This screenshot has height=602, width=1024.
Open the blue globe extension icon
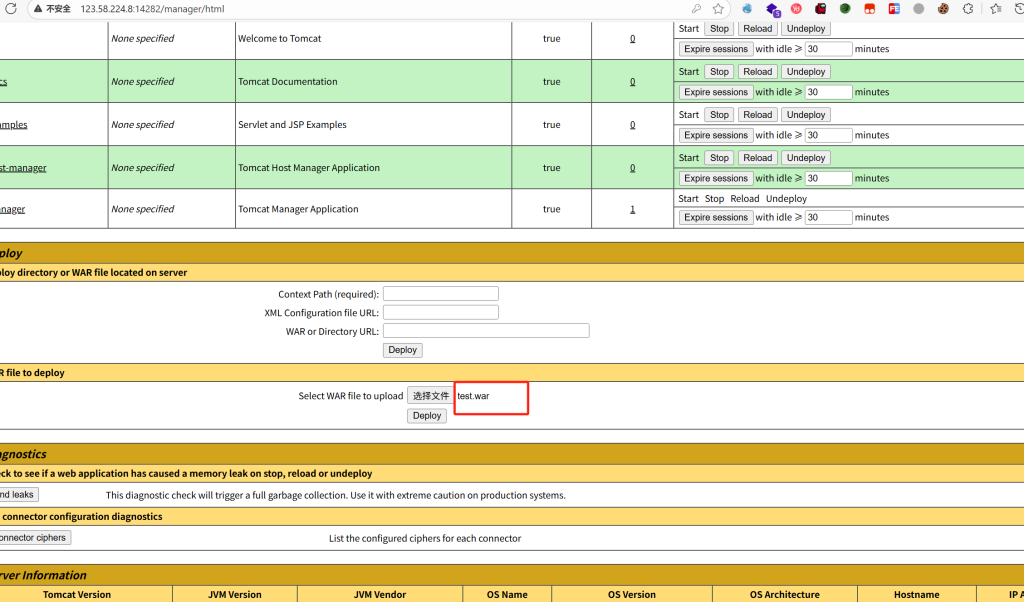pyautogui.click(x=747, y=8)
